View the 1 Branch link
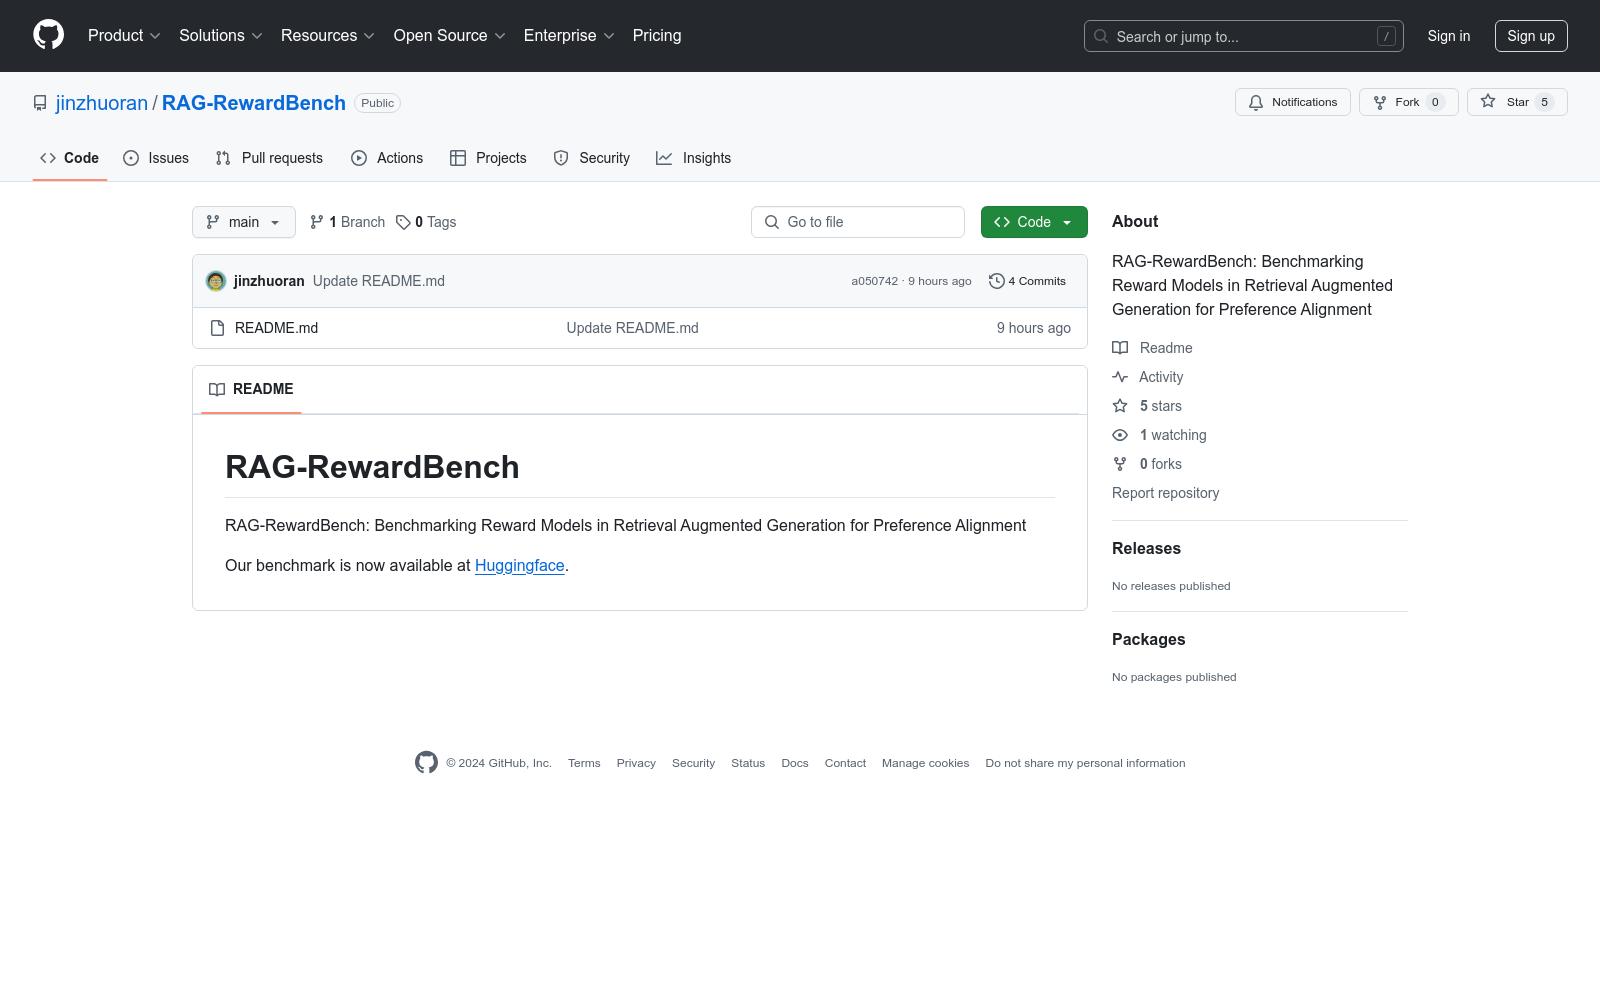 [x=347, y=222]
